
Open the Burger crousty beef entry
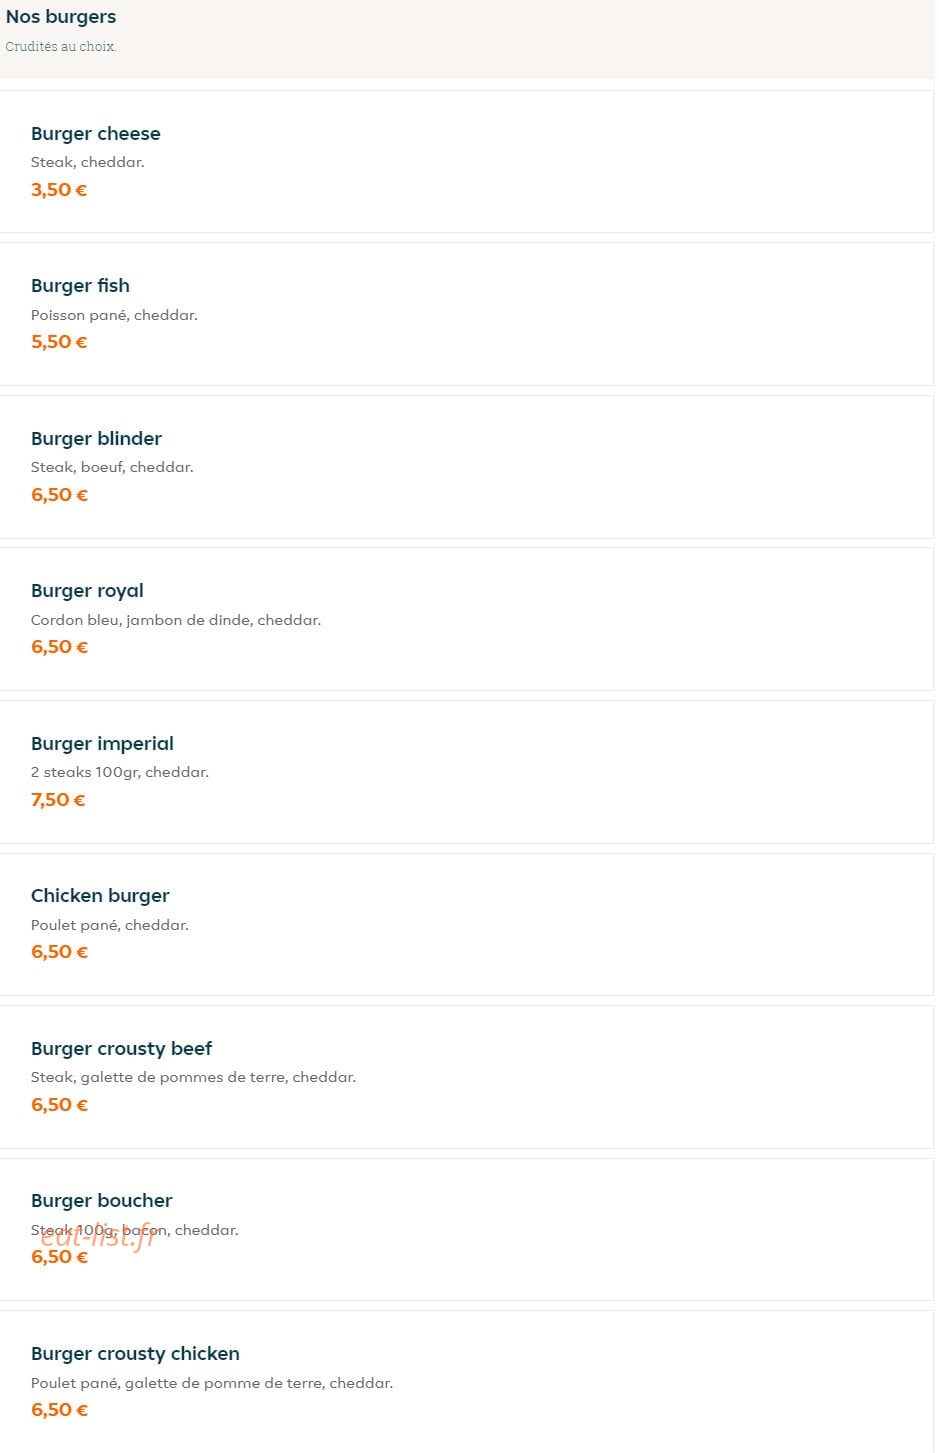point(466,1077)
